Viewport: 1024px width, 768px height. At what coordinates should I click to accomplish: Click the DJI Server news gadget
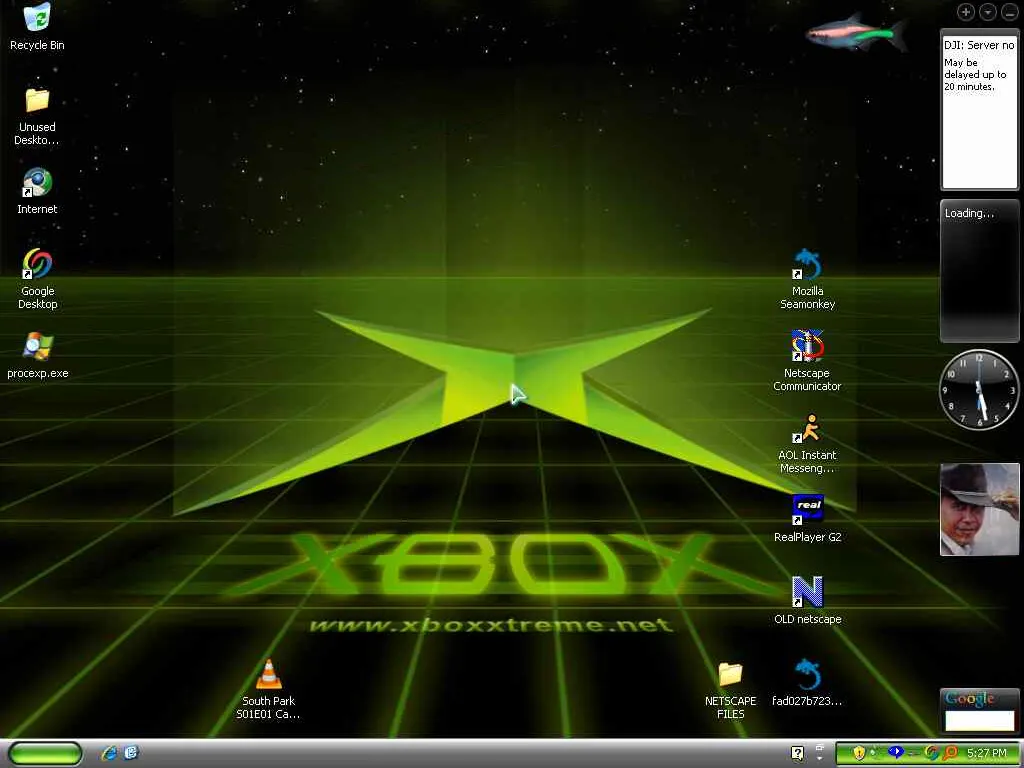click(x=979, y=110)
